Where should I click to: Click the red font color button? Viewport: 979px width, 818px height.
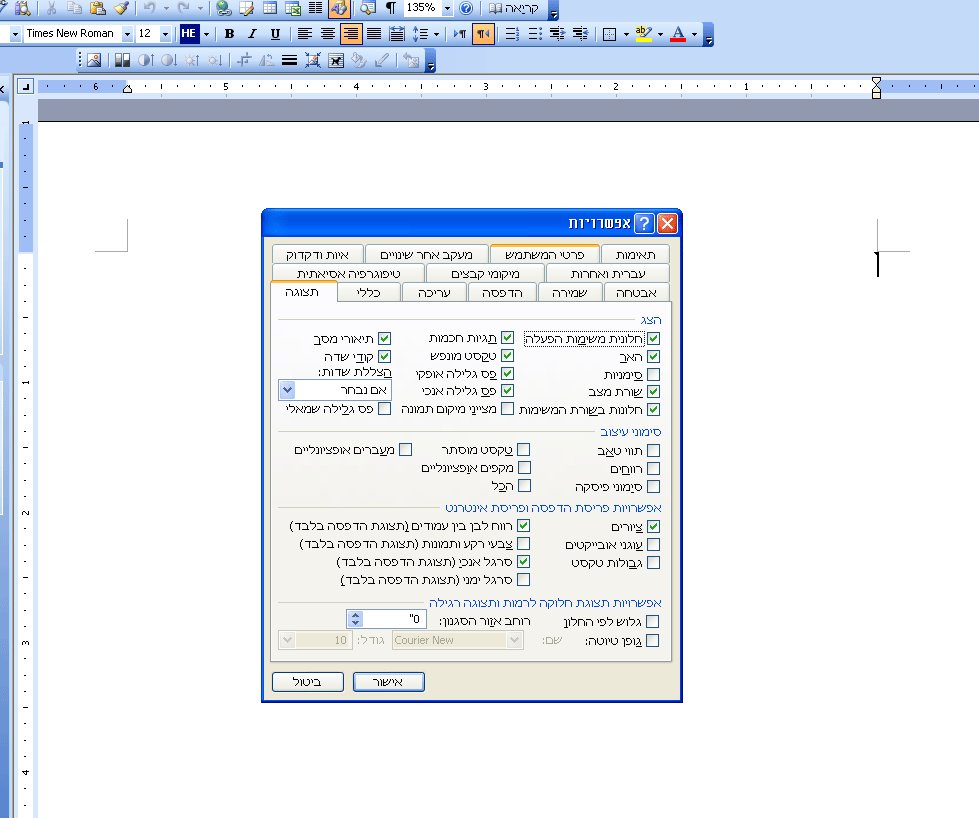click(x=678, y=34)
